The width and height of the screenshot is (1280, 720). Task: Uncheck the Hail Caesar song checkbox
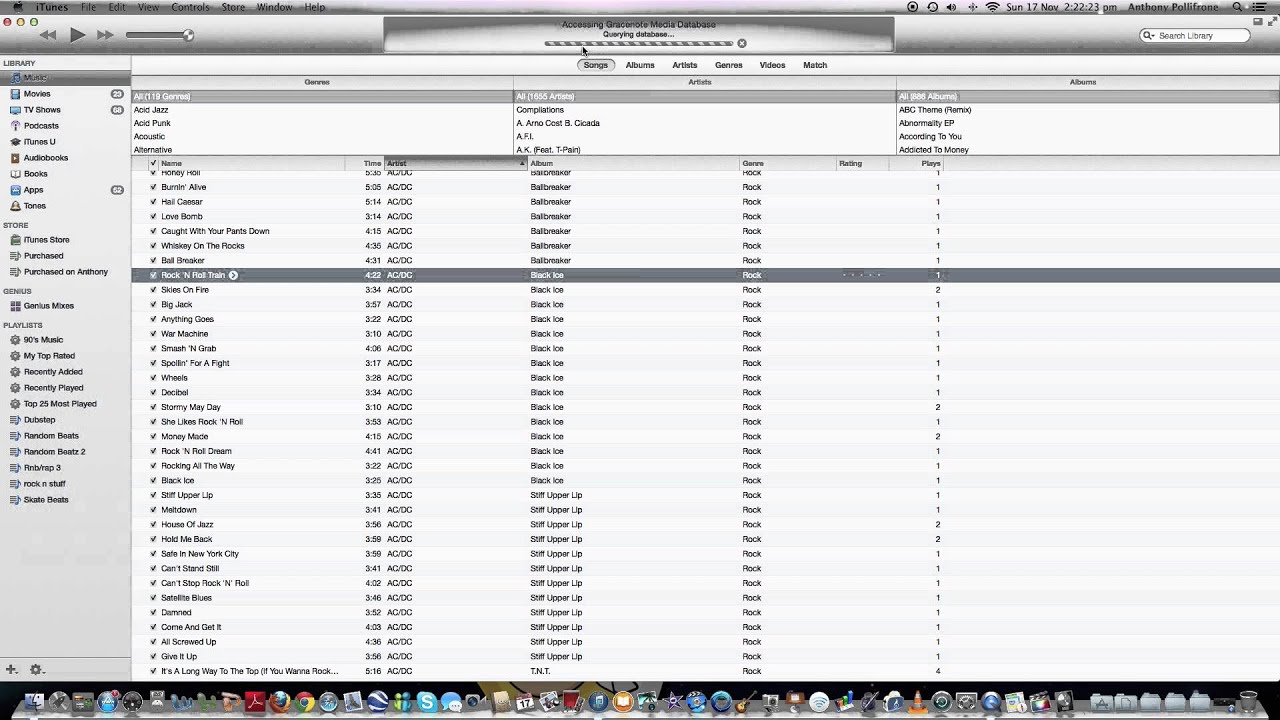153,202
